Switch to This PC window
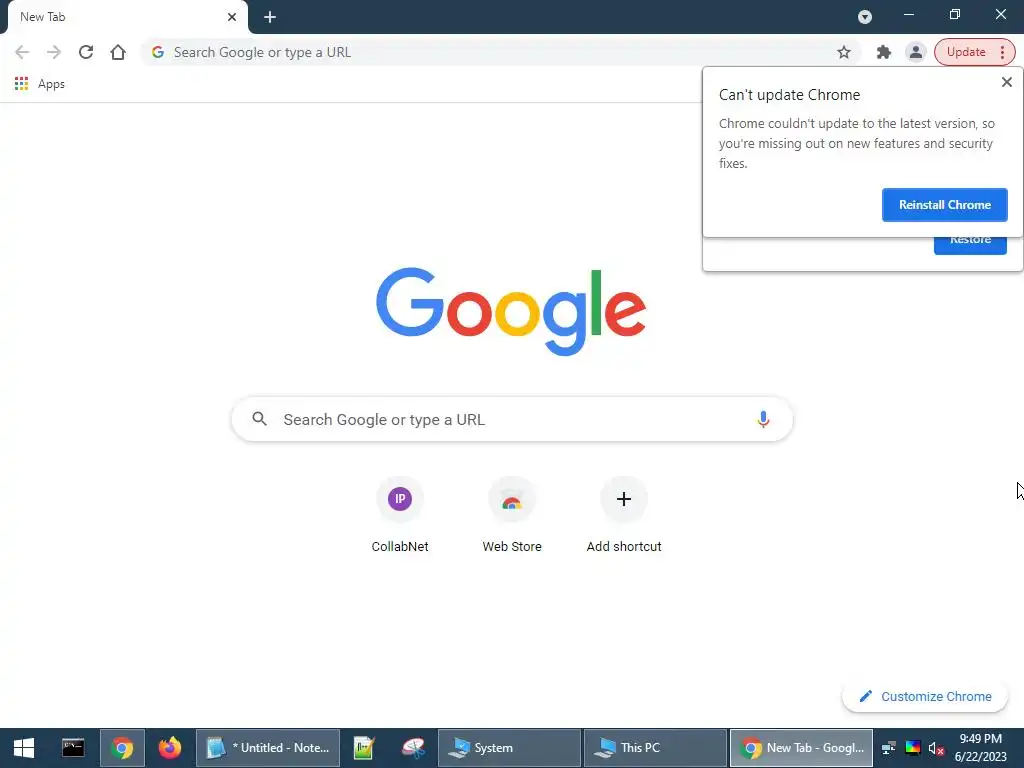The height and width of the screenshot is (768, 1024). 655,748
